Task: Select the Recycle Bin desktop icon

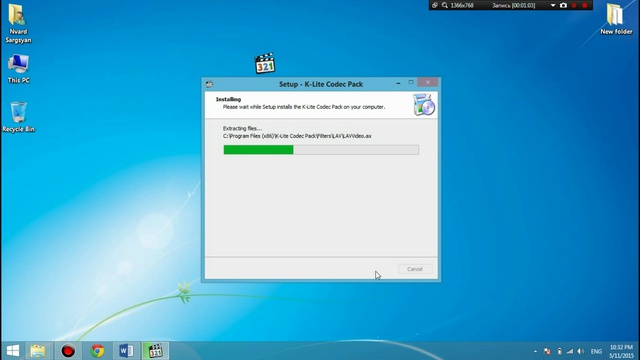Action: [x=18, y=117]
